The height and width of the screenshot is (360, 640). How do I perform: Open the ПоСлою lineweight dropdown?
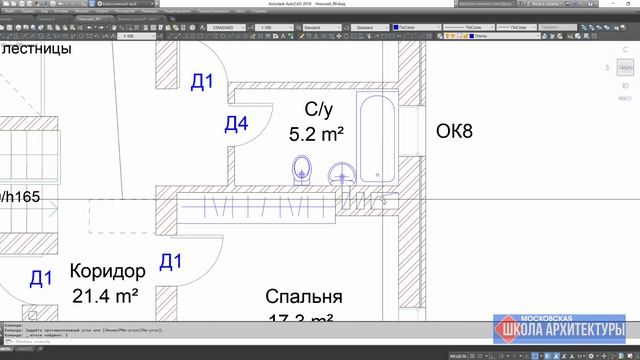coord(517,27)
